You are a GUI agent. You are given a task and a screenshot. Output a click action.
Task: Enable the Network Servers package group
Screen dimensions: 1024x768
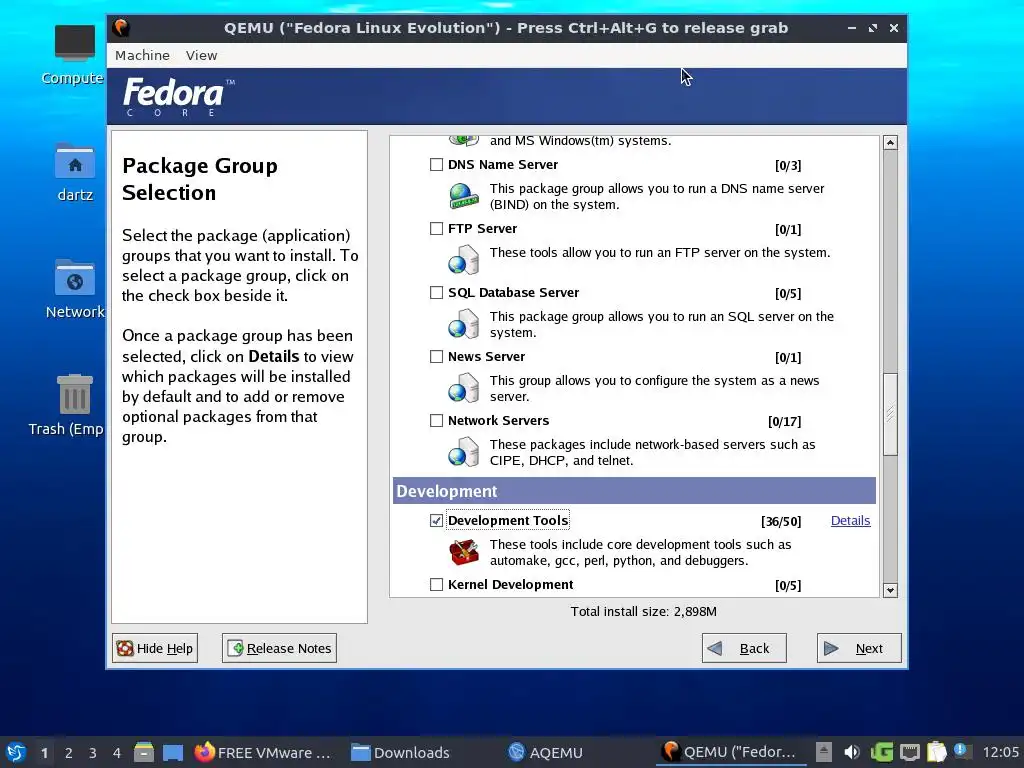[436, 421]
